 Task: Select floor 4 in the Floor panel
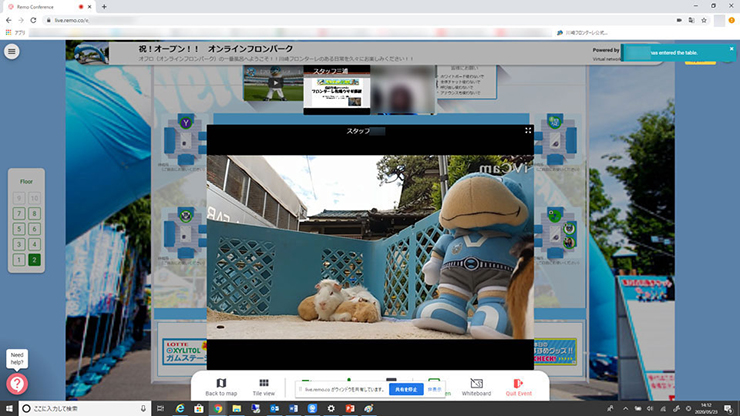coord(34,244)
